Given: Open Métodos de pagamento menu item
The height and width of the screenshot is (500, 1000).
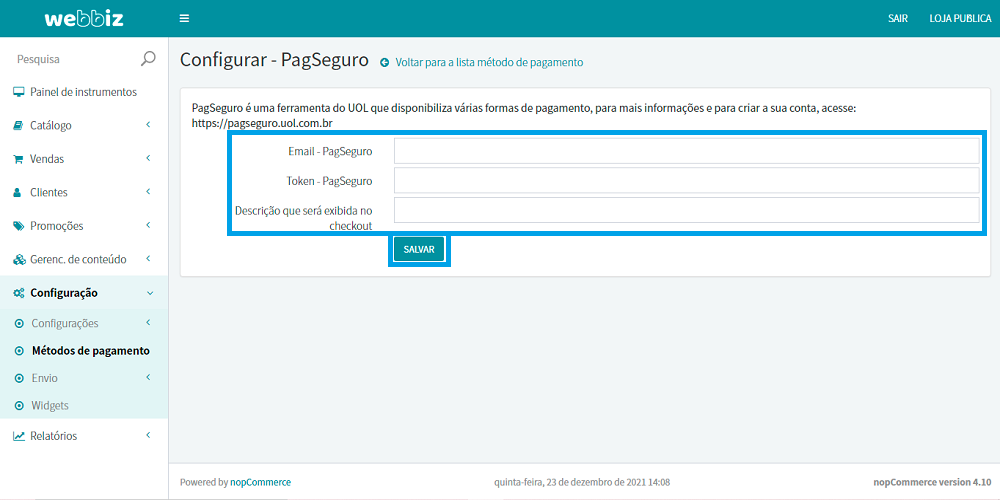Looking at the screenshot, I should [x=90, y=351].
